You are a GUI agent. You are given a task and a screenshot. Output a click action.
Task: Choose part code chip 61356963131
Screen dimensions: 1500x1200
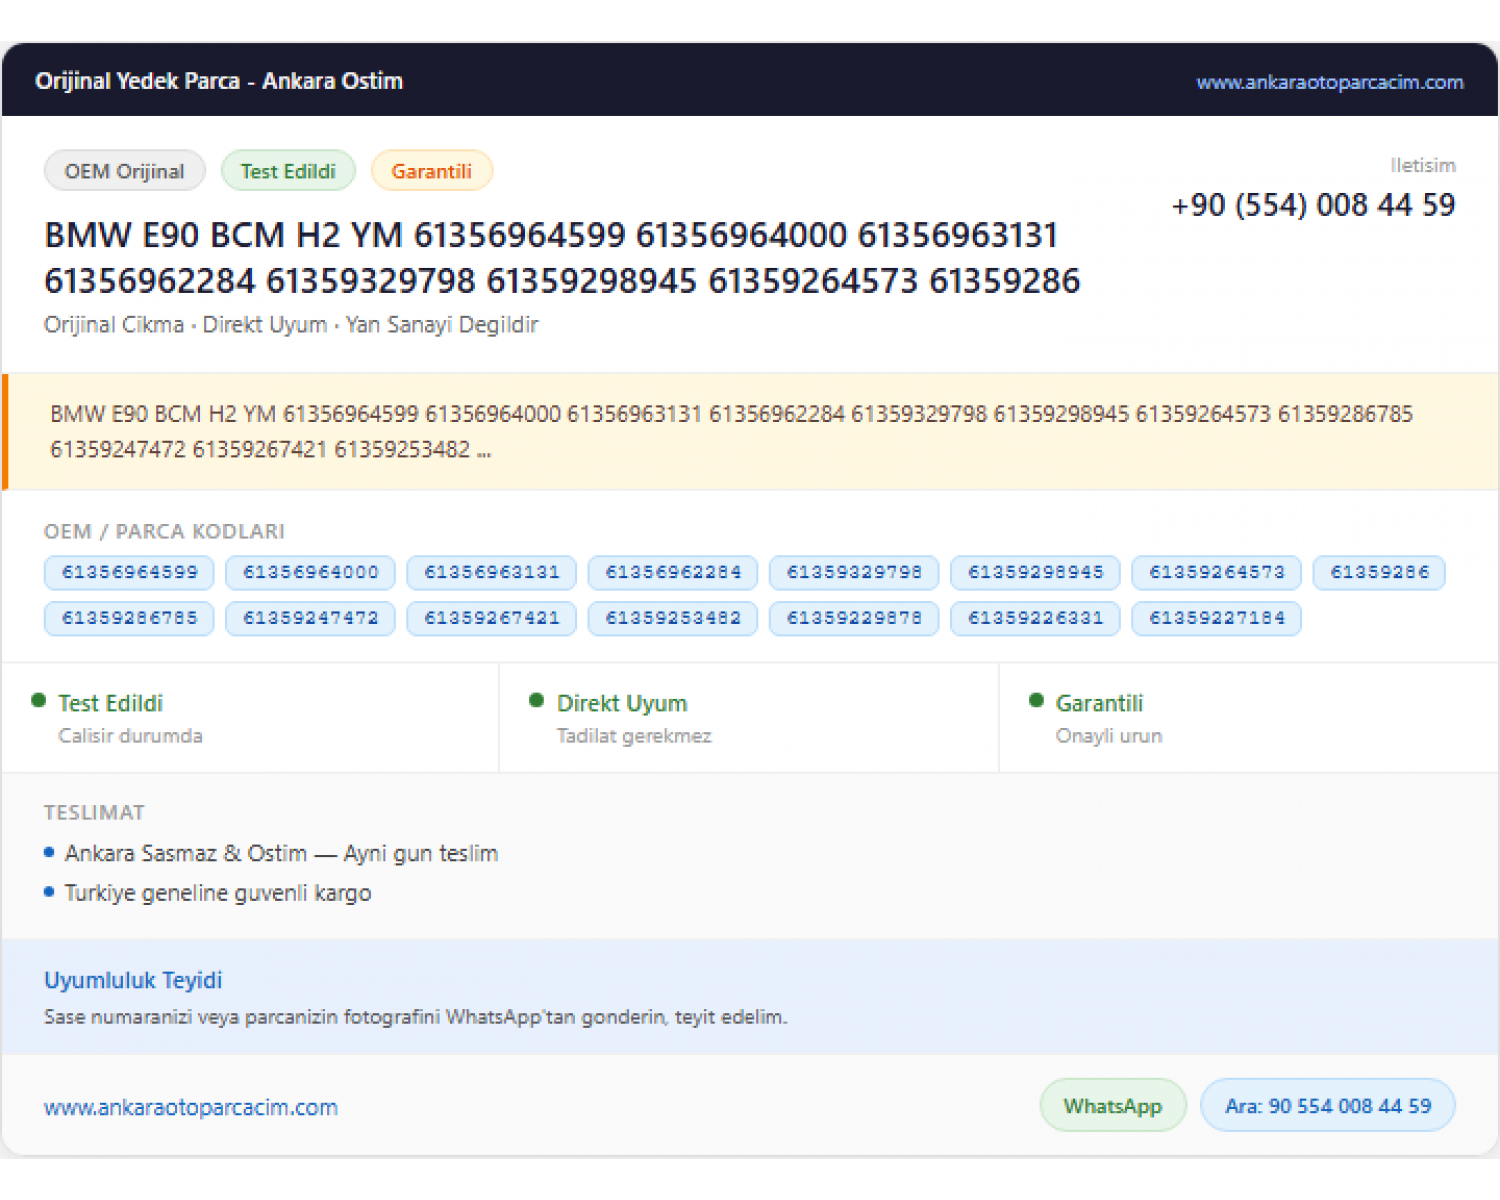point(492,572)
